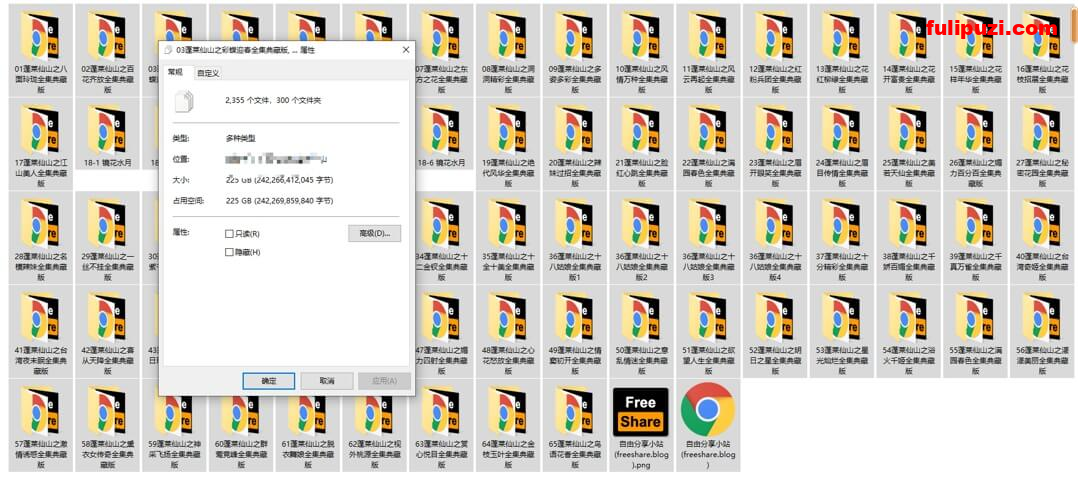Select folder 55蓬莱仙山
Image resolution: width=1078 pixels, height=500 pixels.
(974, 331)
